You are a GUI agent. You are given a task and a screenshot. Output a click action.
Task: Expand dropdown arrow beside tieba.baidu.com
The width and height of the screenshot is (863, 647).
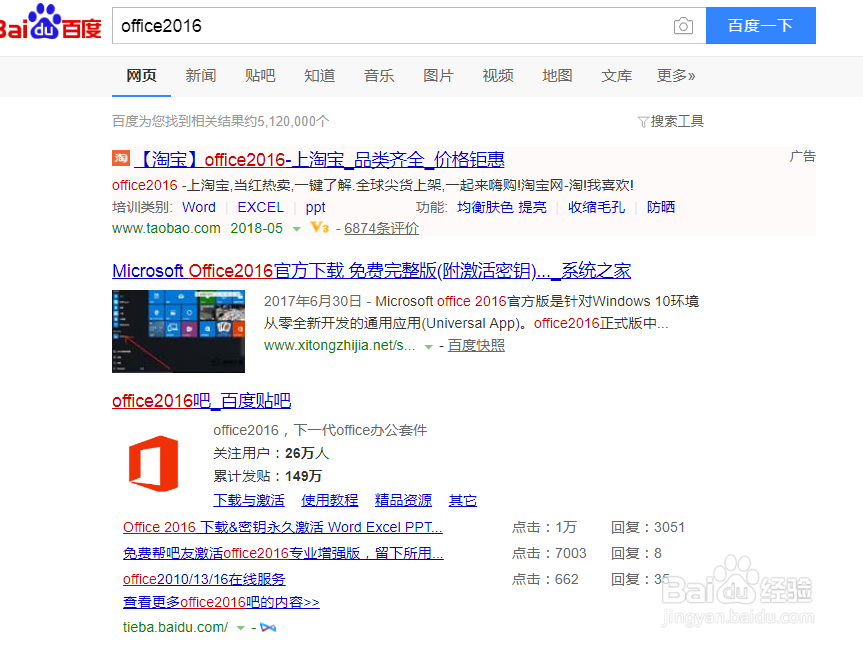[x=241, y=628]
